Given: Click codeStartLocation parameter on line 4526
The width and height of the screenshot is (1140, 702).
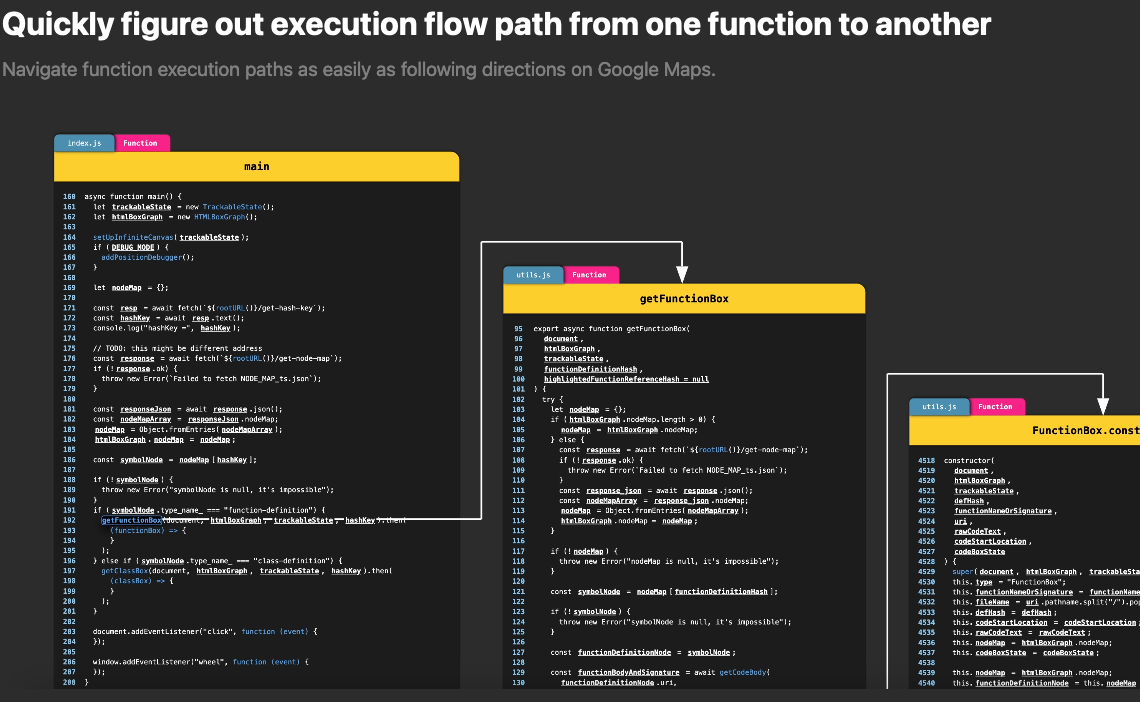Looking at the screenshot, I should click(x=990, y=541).
